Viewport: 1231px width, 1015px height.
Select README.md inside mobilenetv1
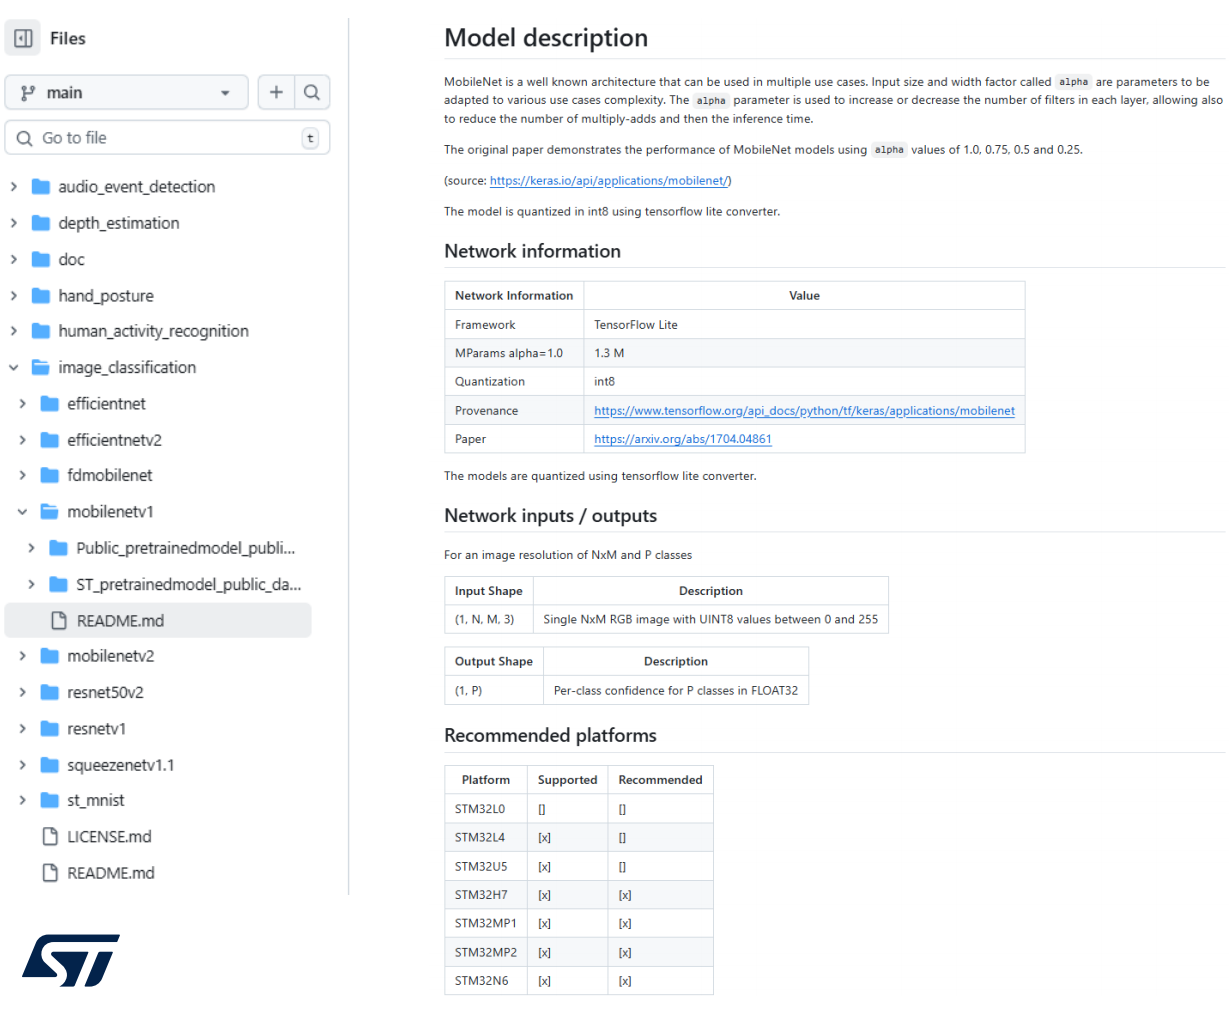pyautogui.click(x=120, y=621)
